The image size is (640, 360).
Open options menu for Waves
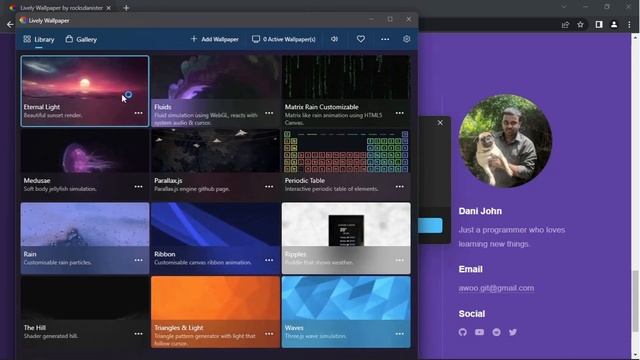coord(400,334)
